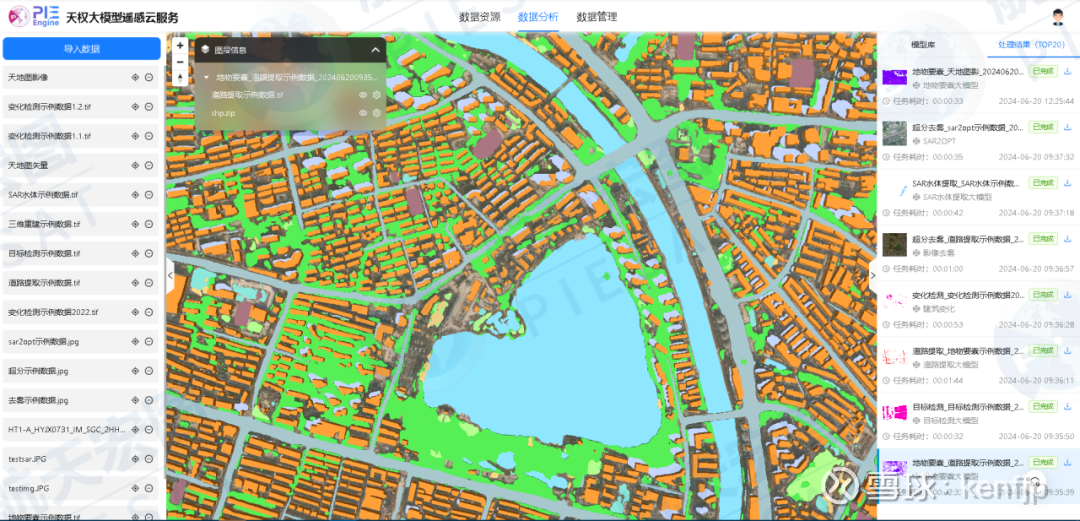Click the 已完成 status of SAR水体提取 task
Viewport: 1080px width, 521px height.
(1041, 183)
